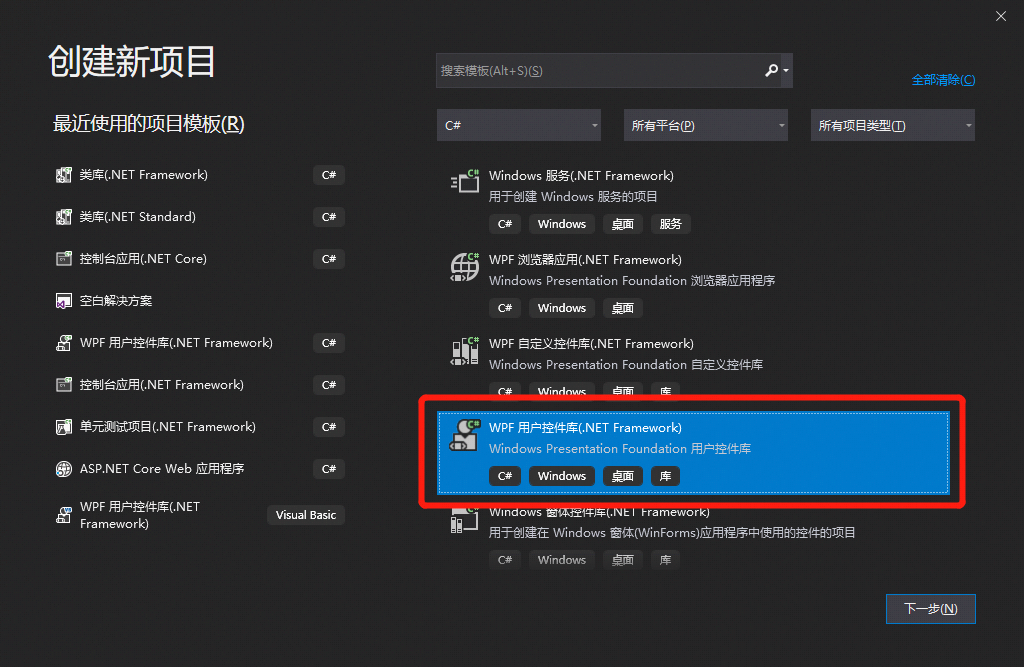Click the console app (.NET Core) icon

63,259
